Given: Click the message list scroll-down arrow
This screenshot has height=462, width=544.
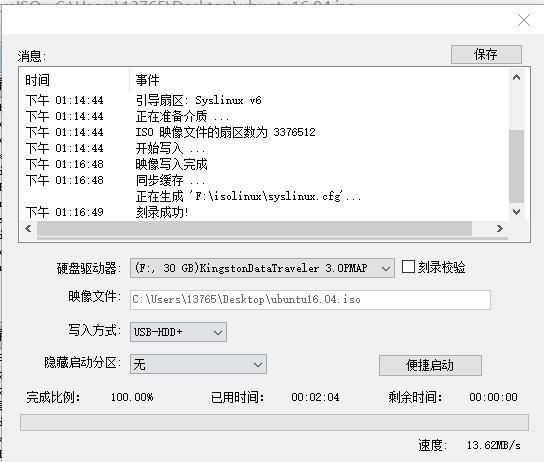Looking at the screenshot, I should (x=516, y=212).
